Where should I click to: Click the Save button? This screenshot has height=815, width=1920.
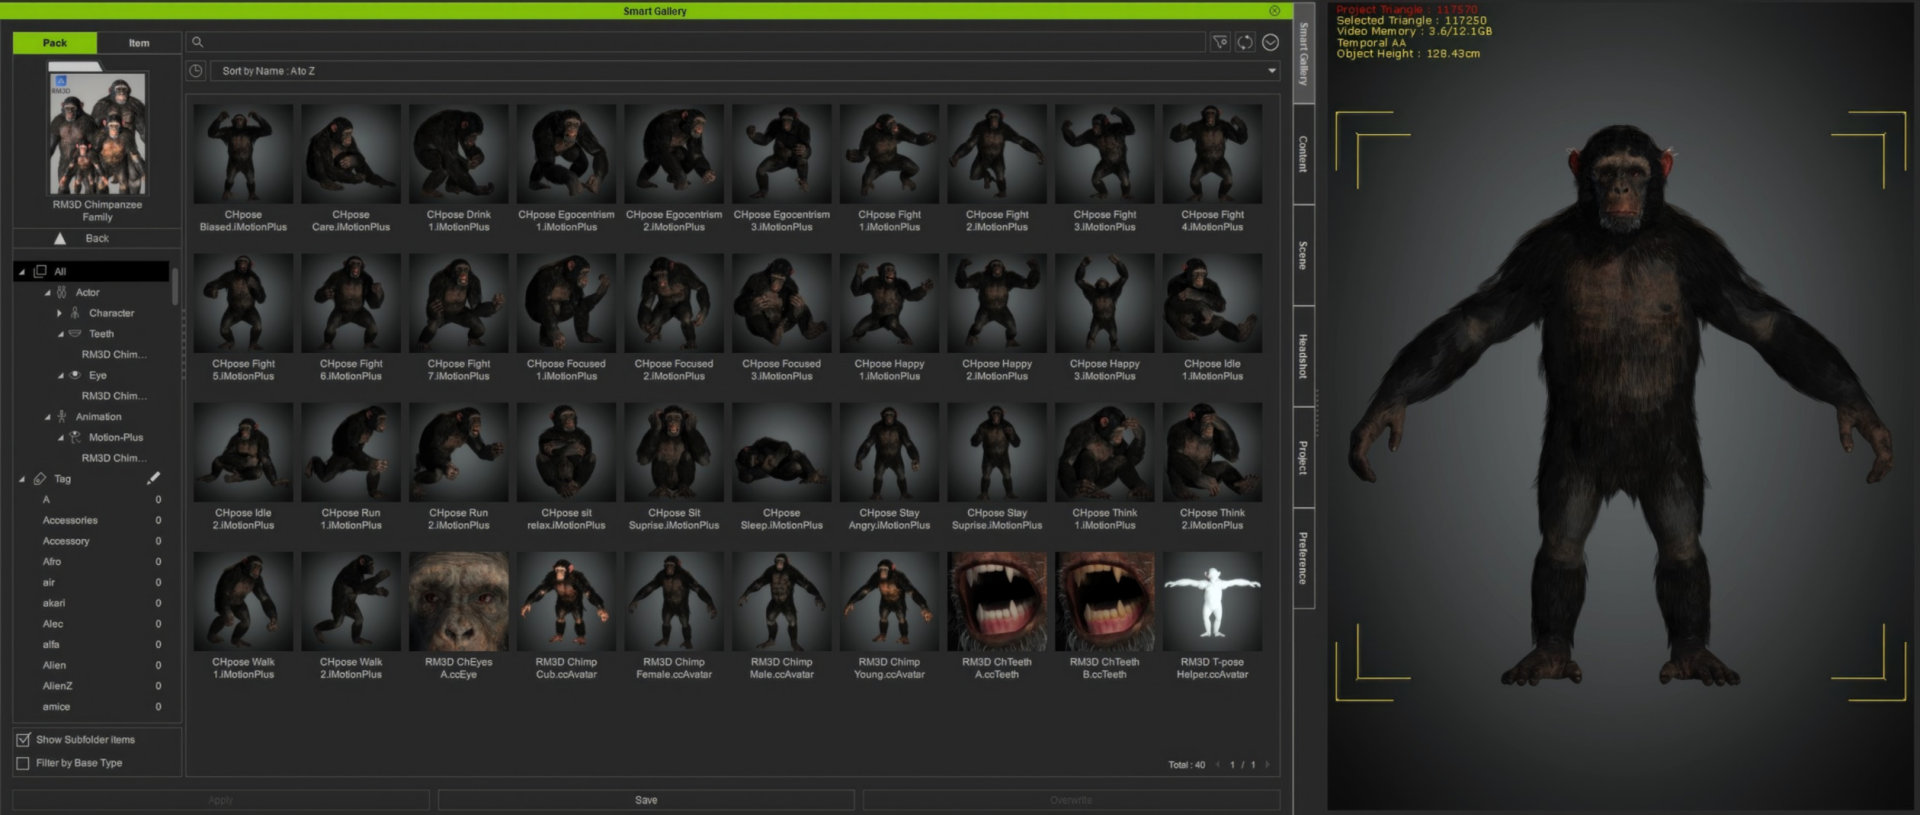pyautogui.click(x=646, y=800)
